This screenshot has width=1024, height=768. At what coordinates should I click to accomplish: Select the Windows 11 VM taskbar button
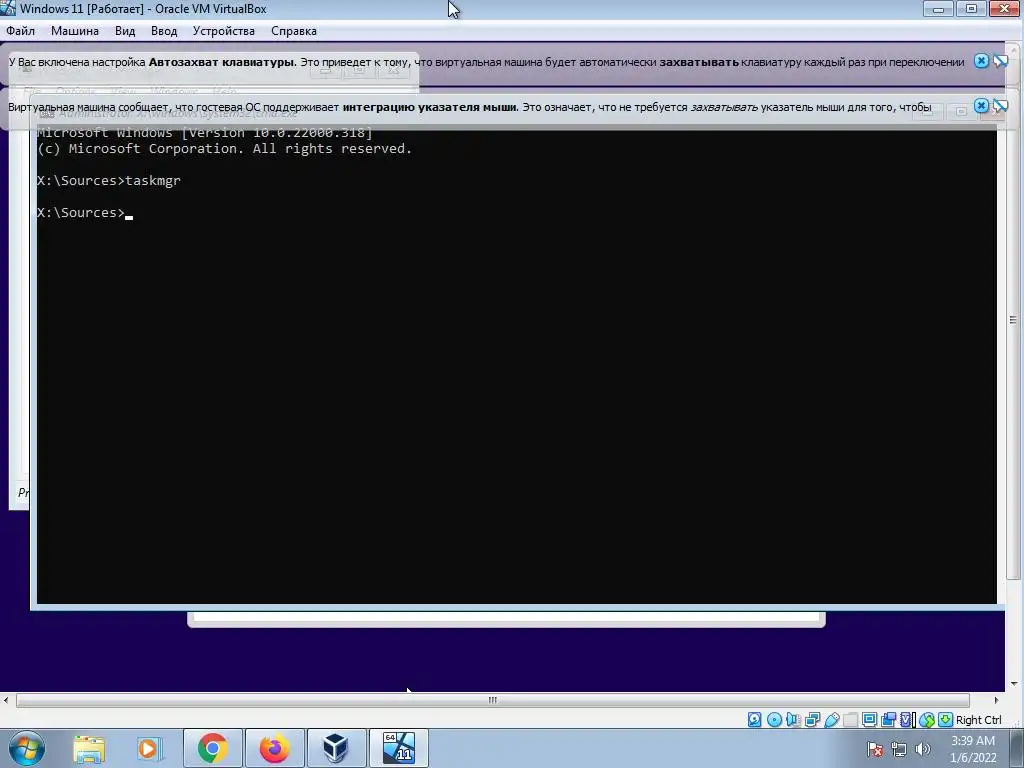[398, 748]
